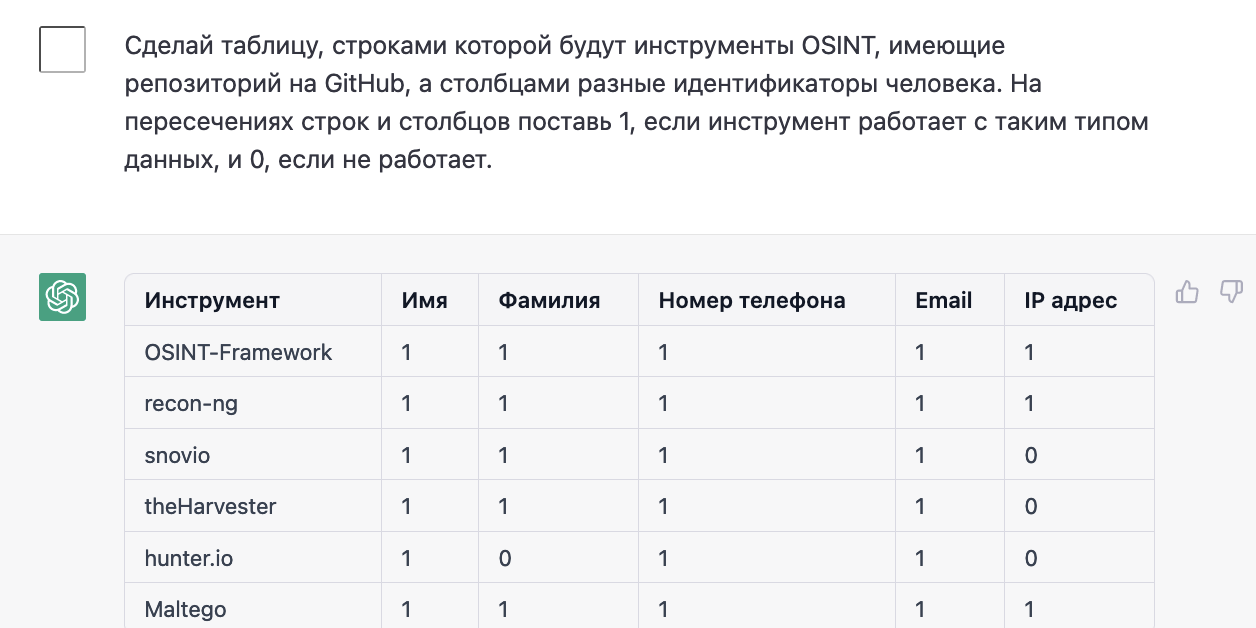This screenshot has width=1256, height=628.
Task: Click snovio's IP адрес cell value
Action: click(1031, 455)
